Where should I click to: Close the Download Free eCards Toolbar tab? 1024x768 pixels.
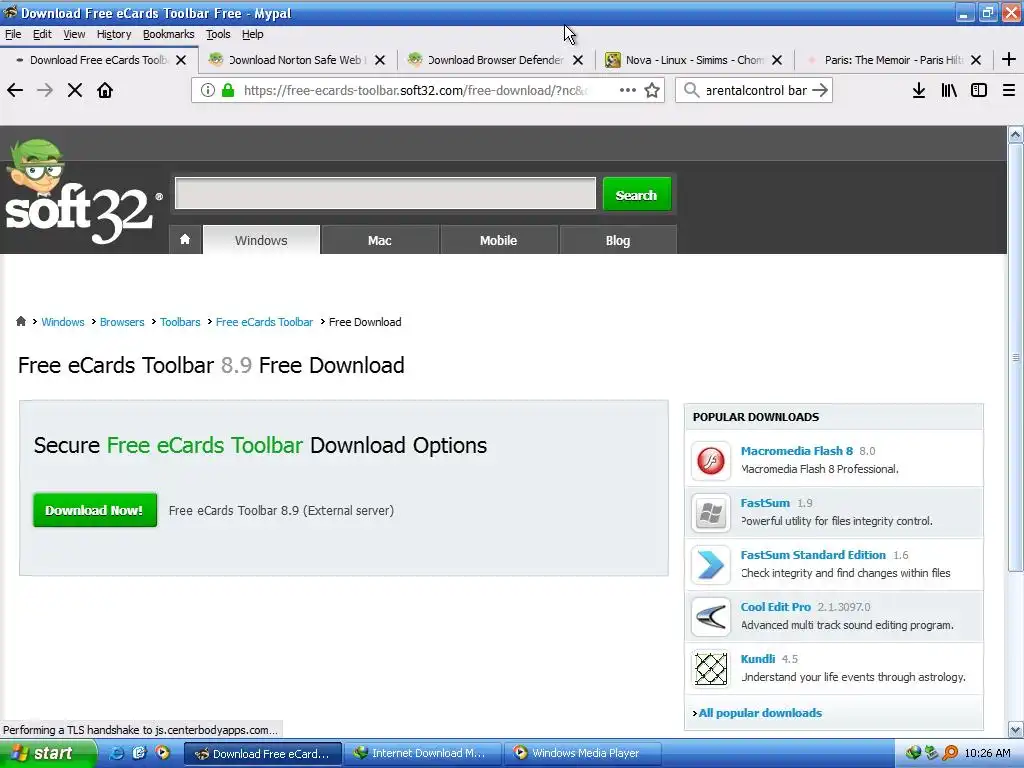point(182,60)
